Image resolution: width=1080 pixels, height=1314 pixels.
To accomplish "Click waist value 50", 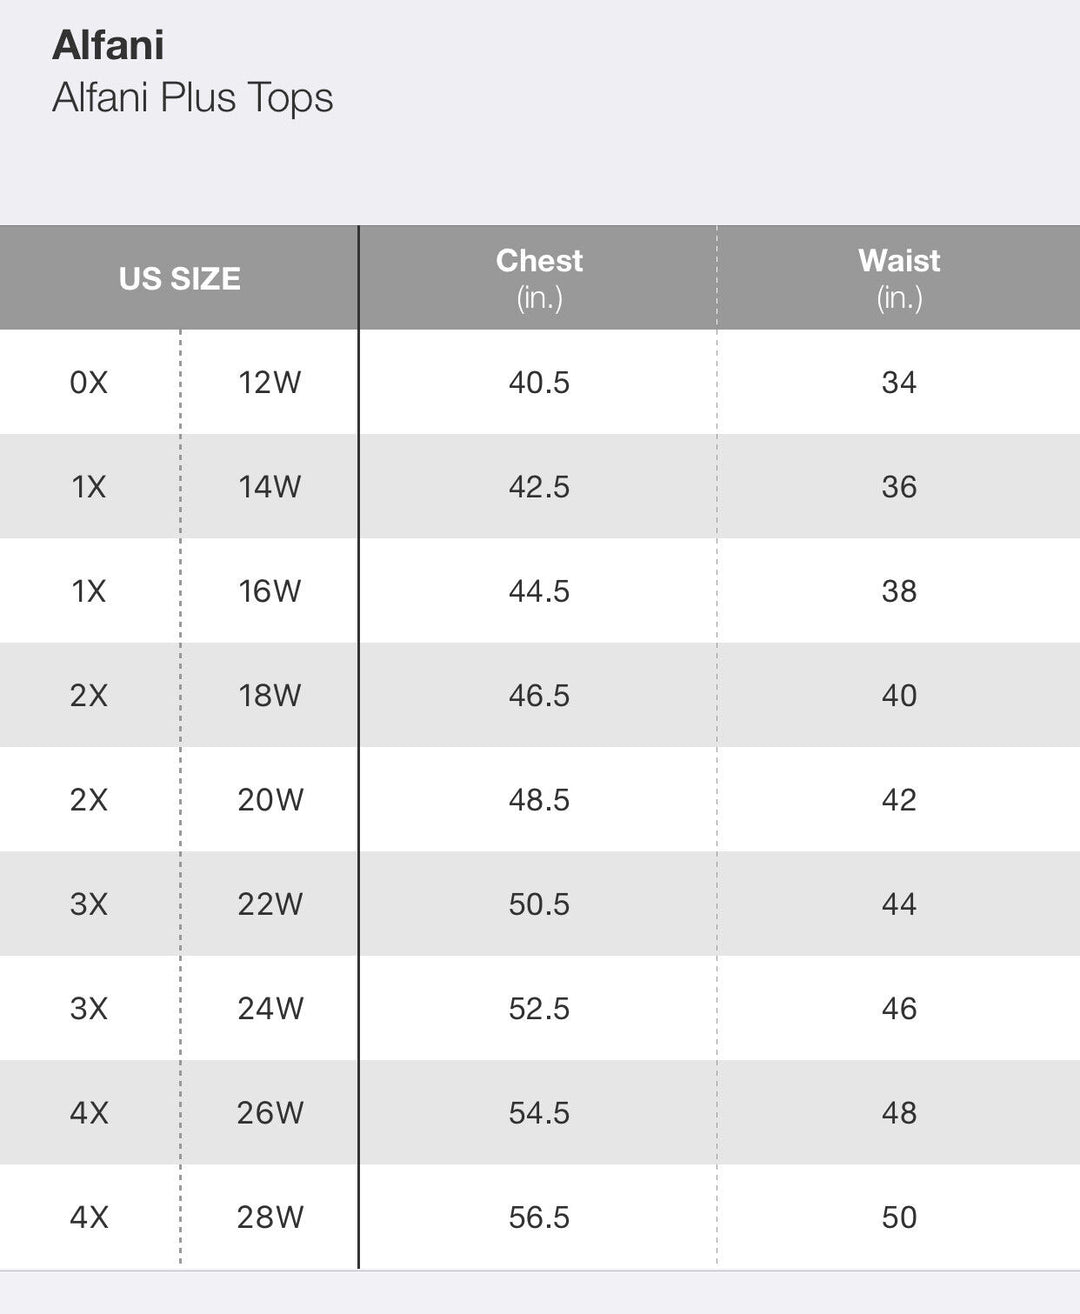I will point(899,1217).
